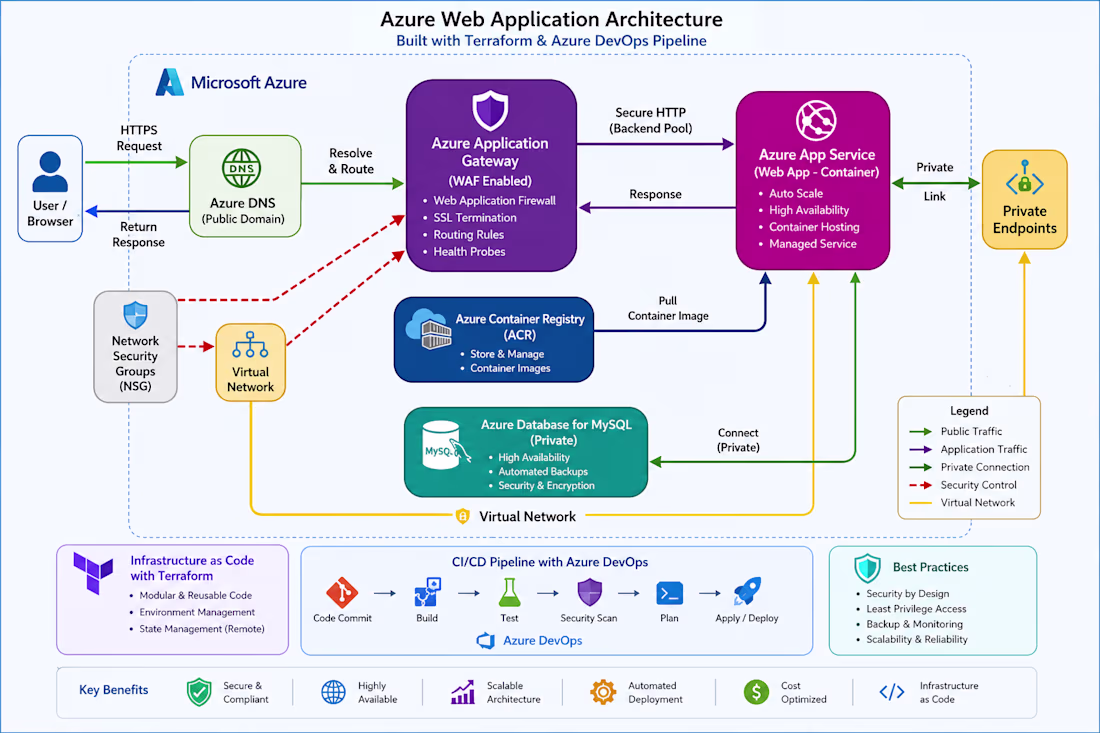Click the "Environment Management" bullet

(x=197, y=612)
